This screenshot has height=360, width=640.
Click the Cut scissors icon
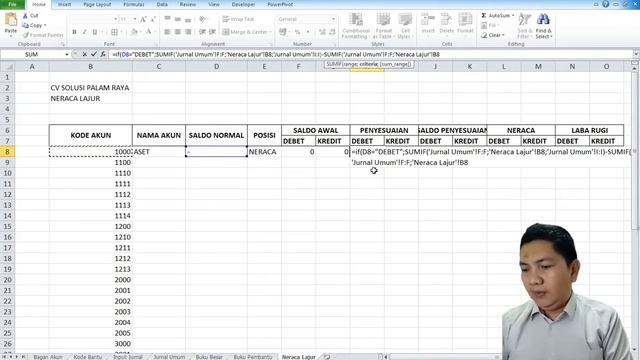pos(25,16)
